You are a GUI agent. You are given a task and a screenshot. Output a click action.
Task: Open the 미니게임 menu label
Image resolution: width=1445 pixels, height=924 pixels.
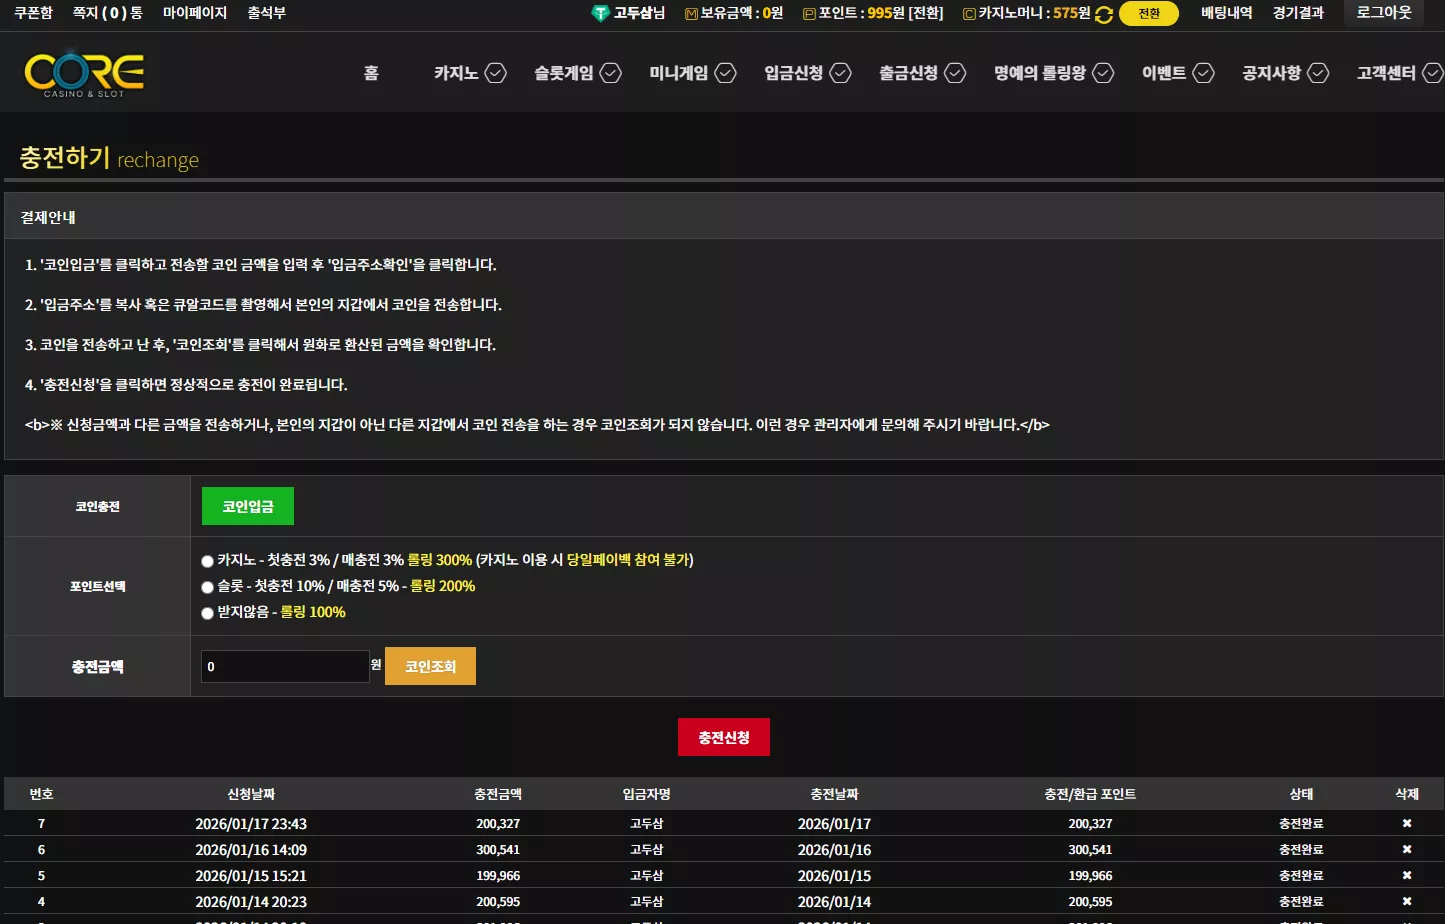point(679,73)
